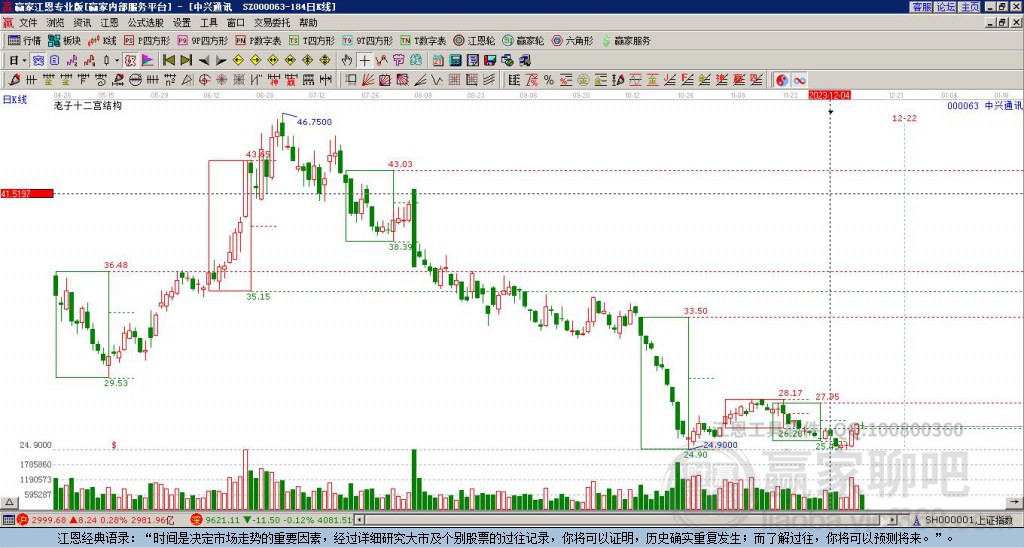Open the 江恩轮 Gann wheel

pyautogui.click(x=474, y=40)
